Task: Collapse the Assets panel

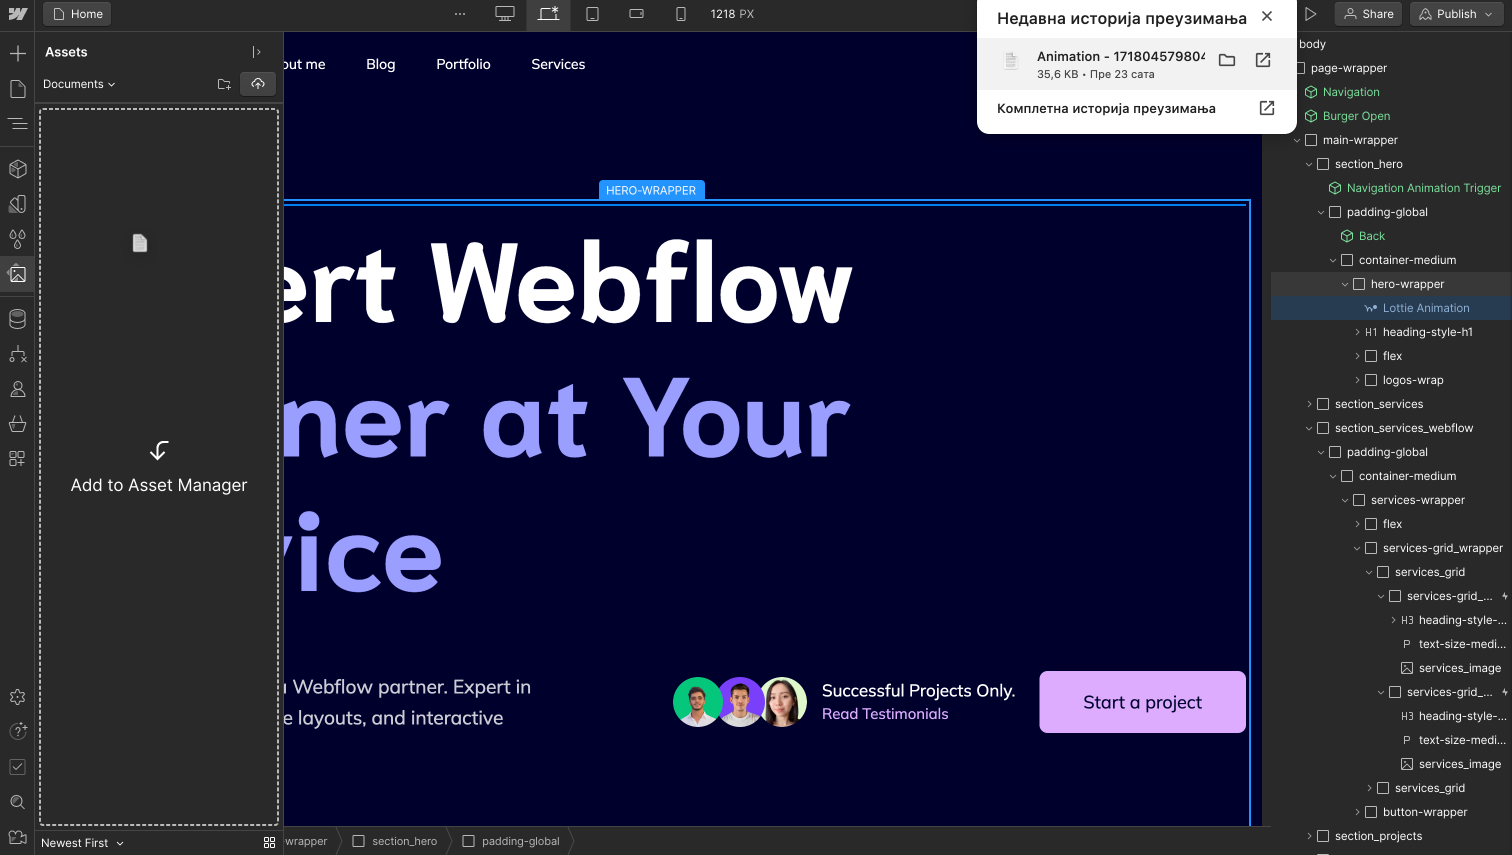Action: point(256,52)
